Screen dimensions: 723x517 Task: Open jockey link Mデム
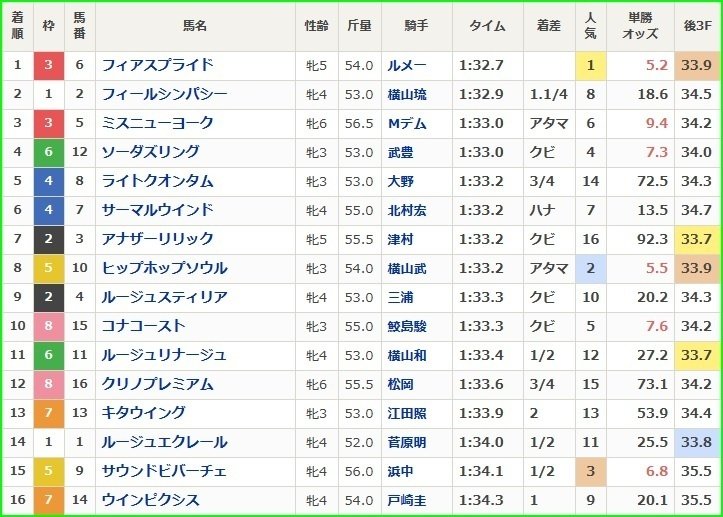point(407,124)
